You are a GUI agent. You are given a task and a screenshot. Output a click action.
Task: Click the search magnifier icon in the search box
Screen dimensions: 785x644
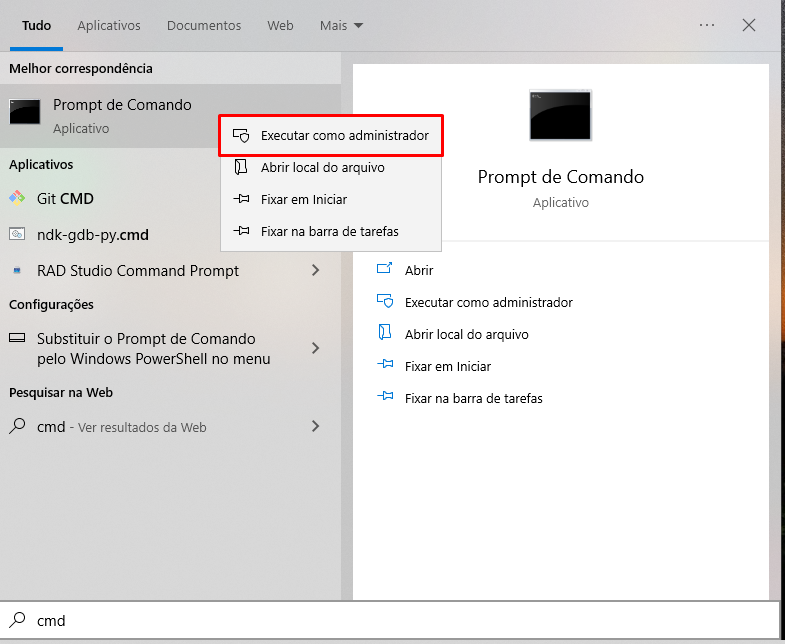click(x=17, y=620)
